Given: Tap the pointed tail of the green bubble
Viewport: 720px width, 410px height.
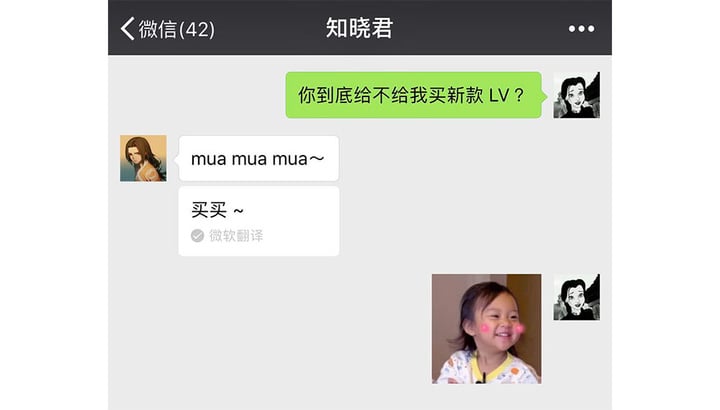Looking at the screenshot, I should click(x=544, y=96).
